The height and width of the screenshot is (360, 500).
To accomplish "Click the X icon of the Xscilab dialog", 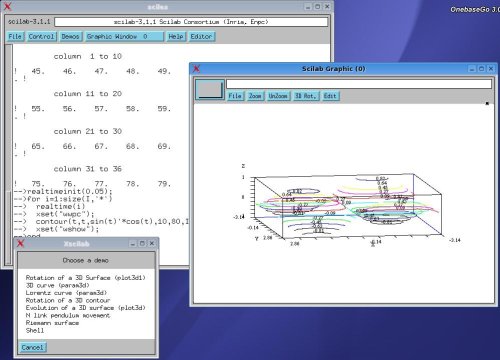I will pos(21,243).
